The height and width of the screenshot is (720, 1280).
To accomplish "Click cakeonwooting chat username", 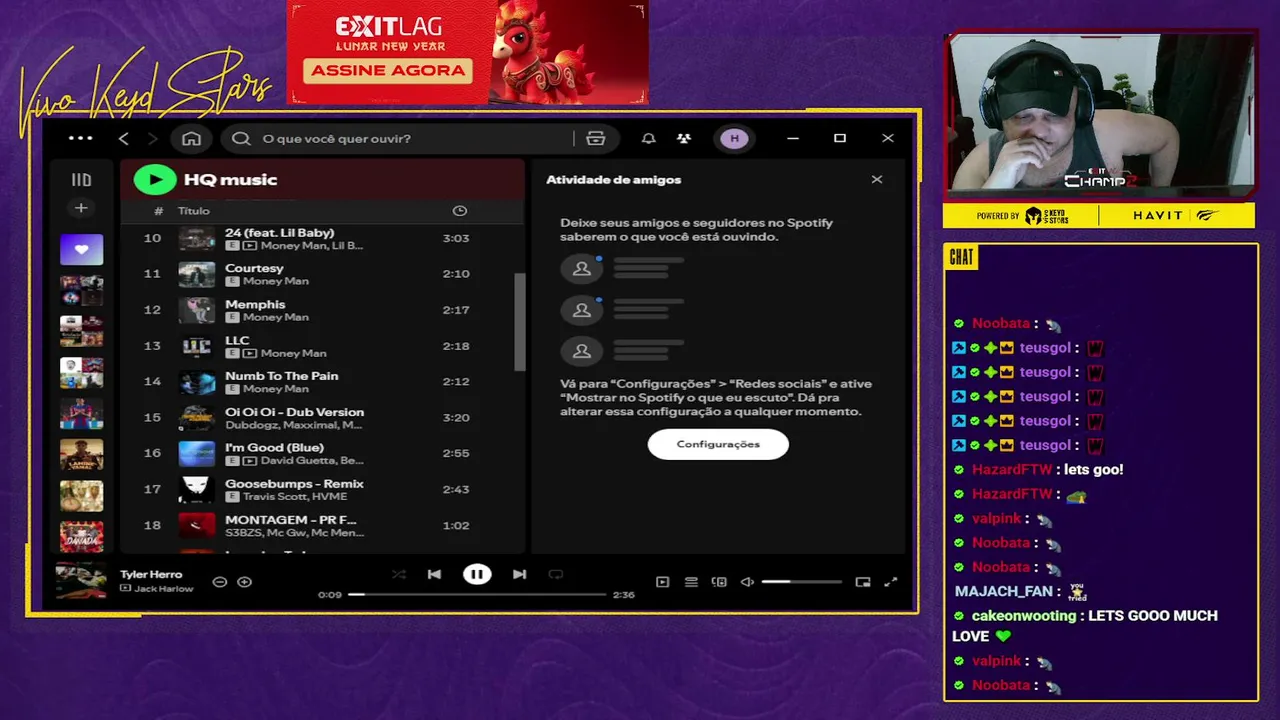I will point(1024,616).
